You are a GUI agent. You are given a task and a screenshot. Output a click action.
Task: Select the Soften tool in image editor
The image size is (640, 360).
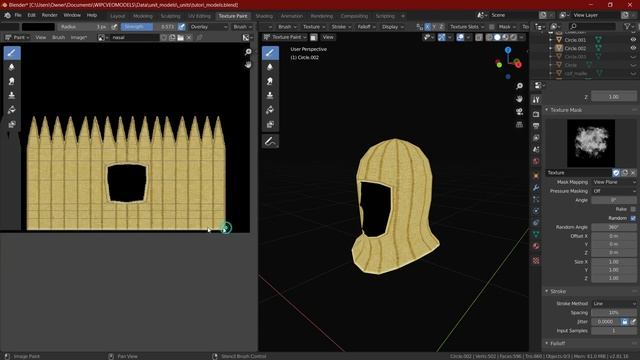point(12,67)
